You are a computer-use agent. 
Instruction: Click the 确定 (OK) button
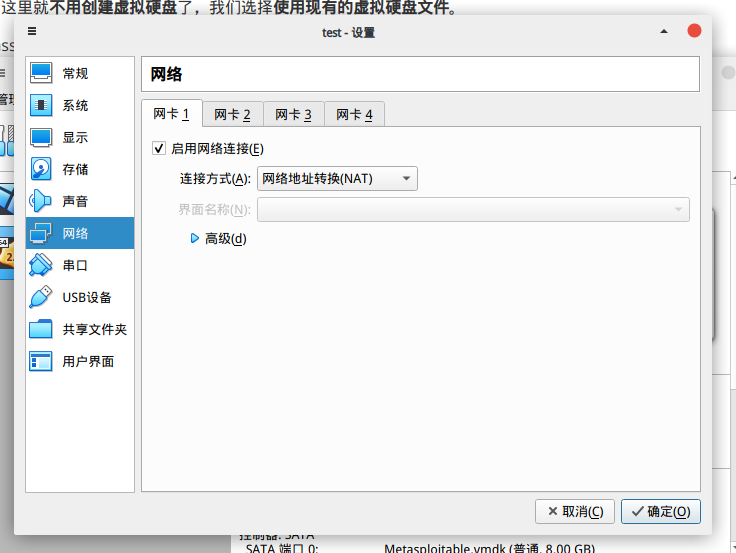click(660, 511)
